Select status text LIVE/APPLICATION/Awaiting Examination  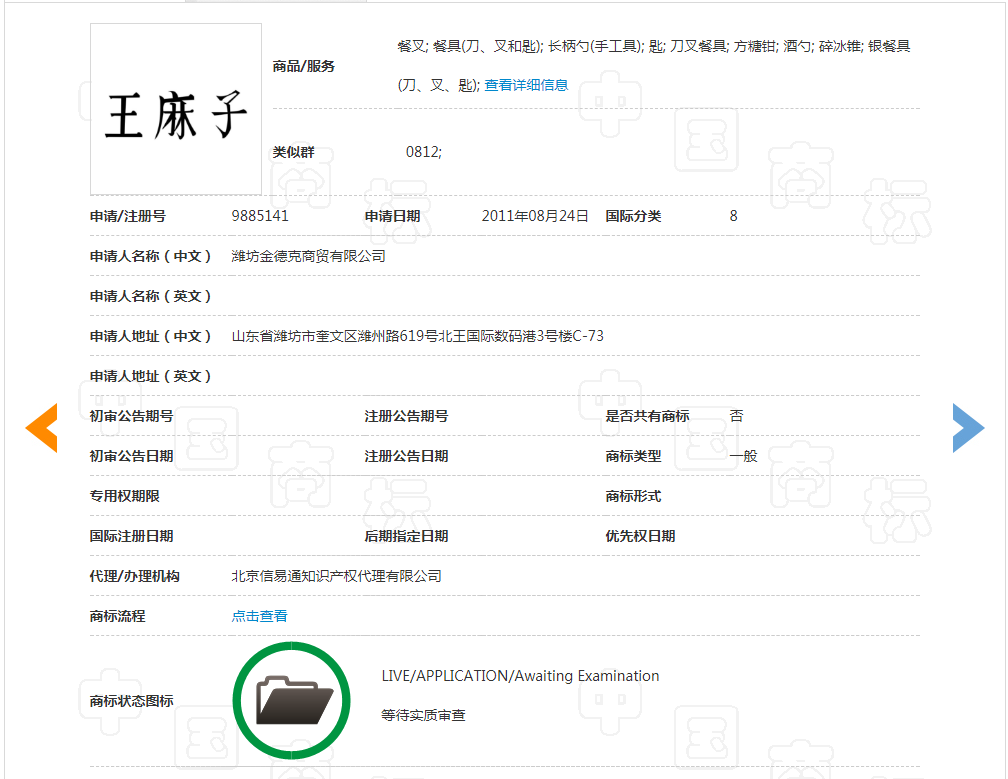(520, 676)
